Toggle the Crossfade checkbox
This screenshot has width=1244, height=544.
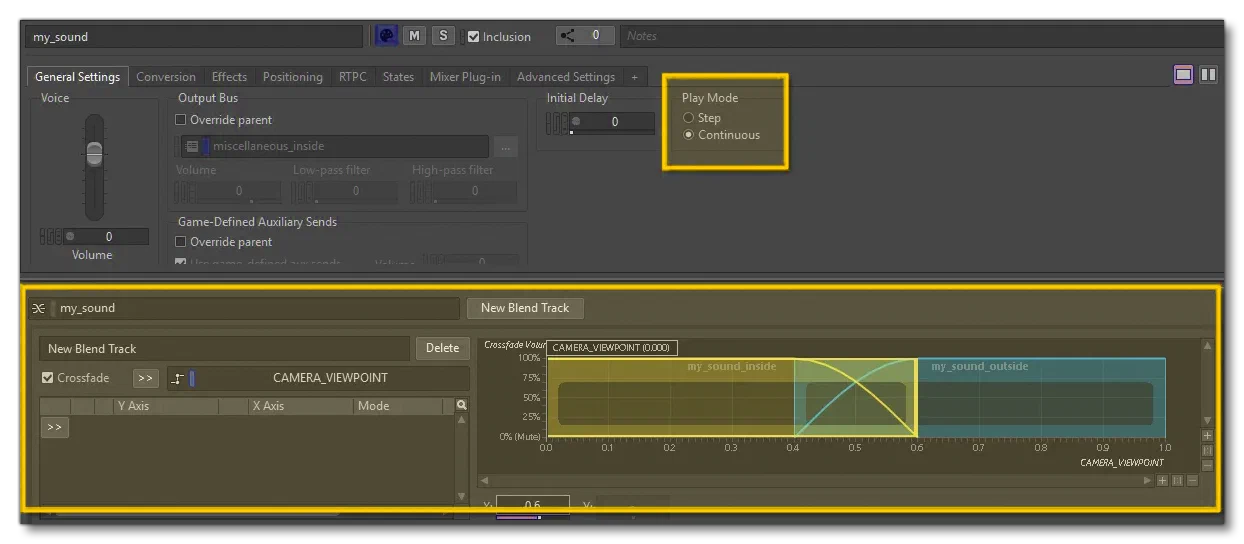(48, 378)
